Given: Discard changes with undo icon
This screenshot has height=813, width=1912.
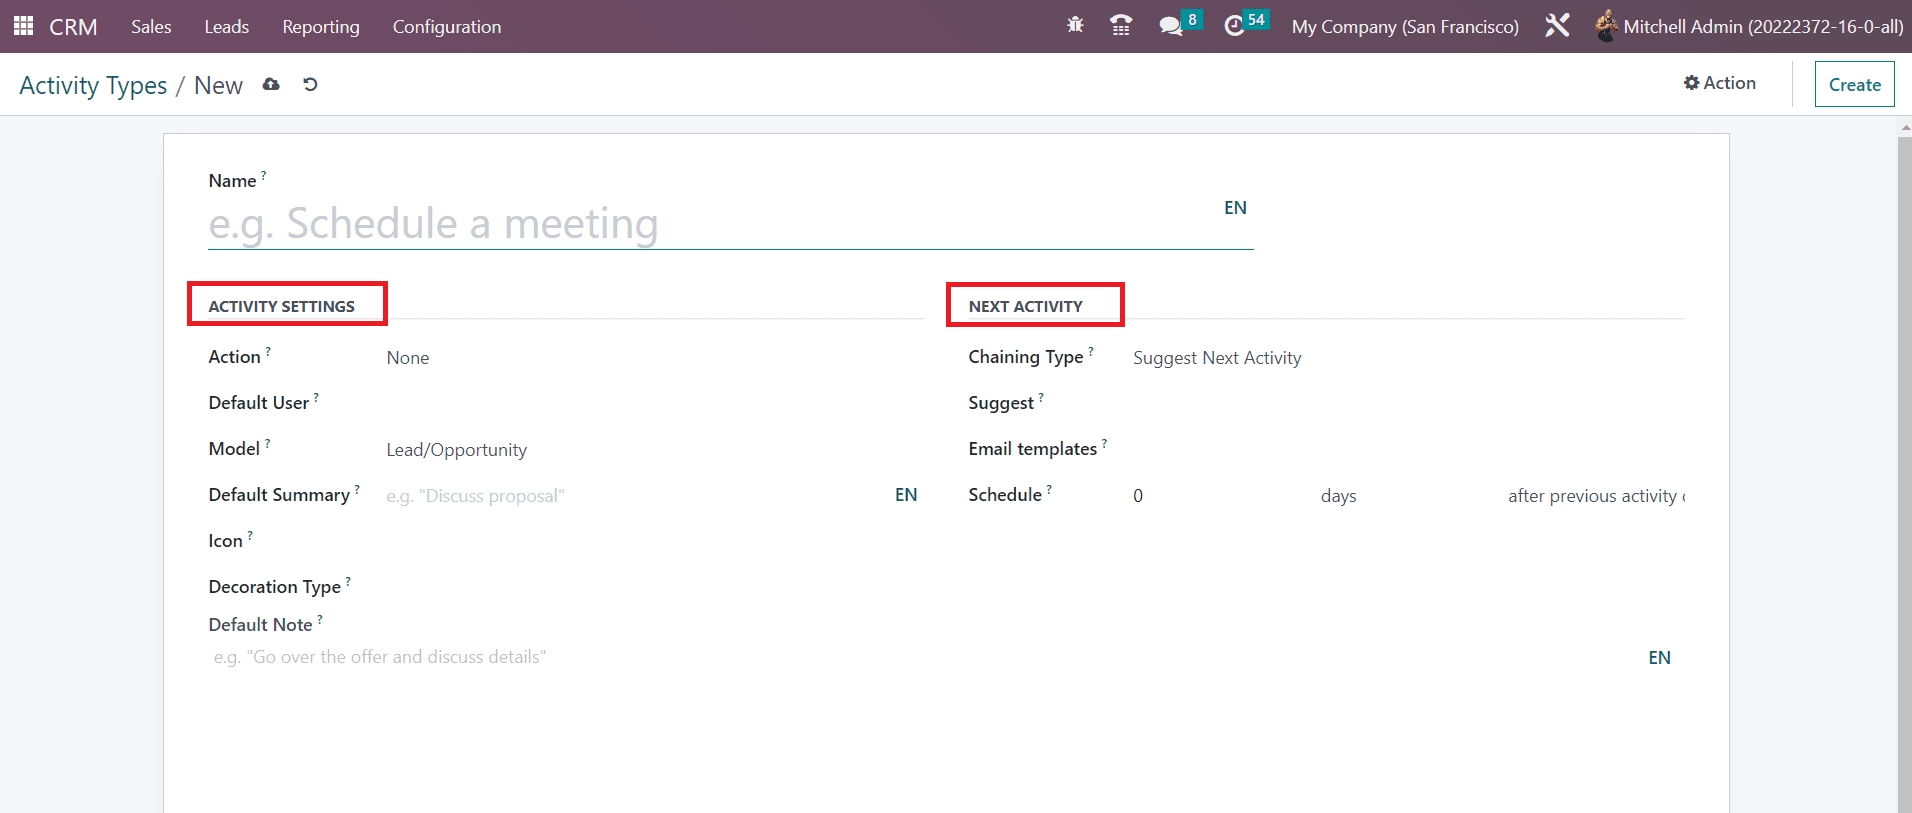Looking at the screenshot, I should coord(310,85).
